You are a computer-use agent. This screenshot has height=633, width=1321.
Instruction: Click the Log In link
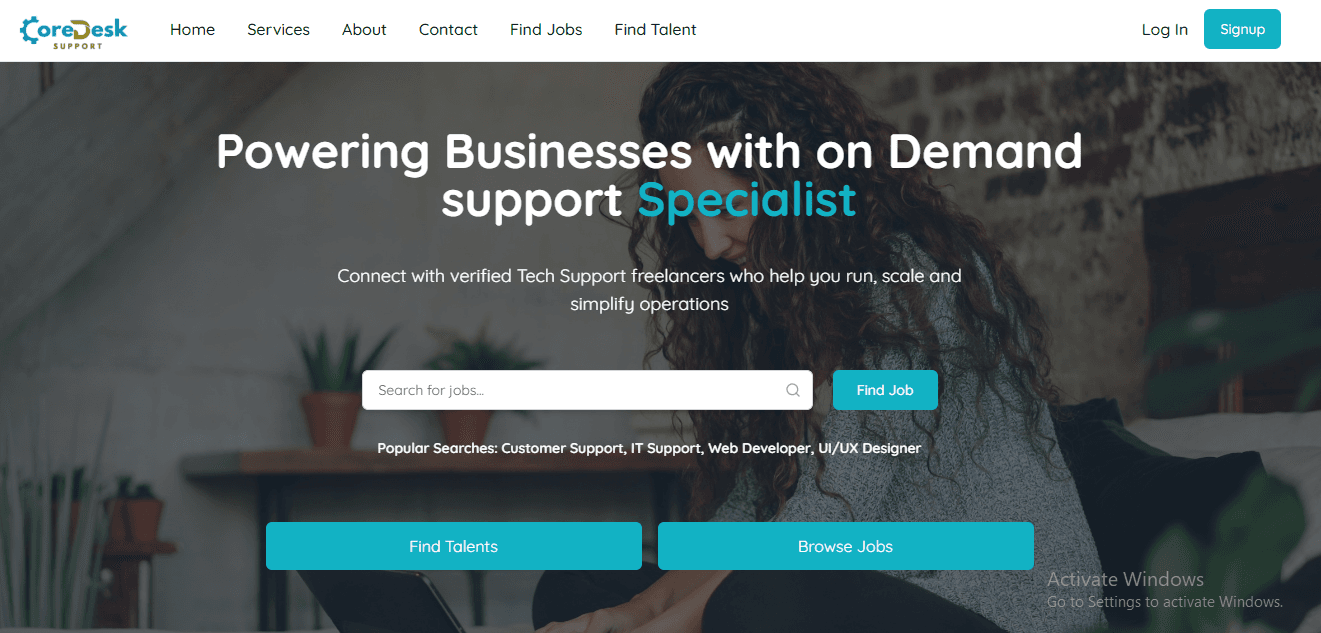1165,30
